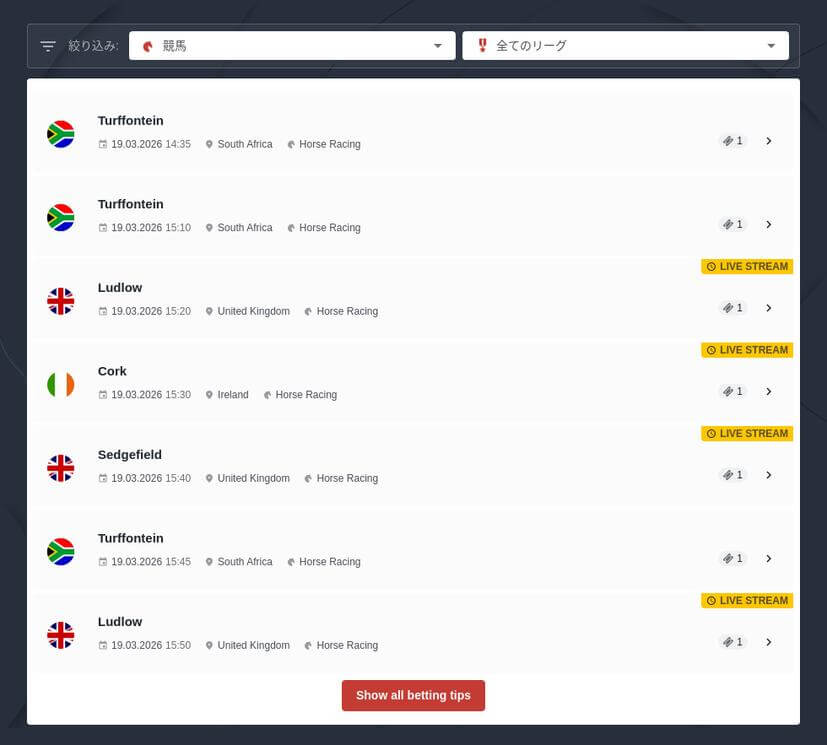Expand the 15:50 Ludlow race chevron

click(768, 642)
